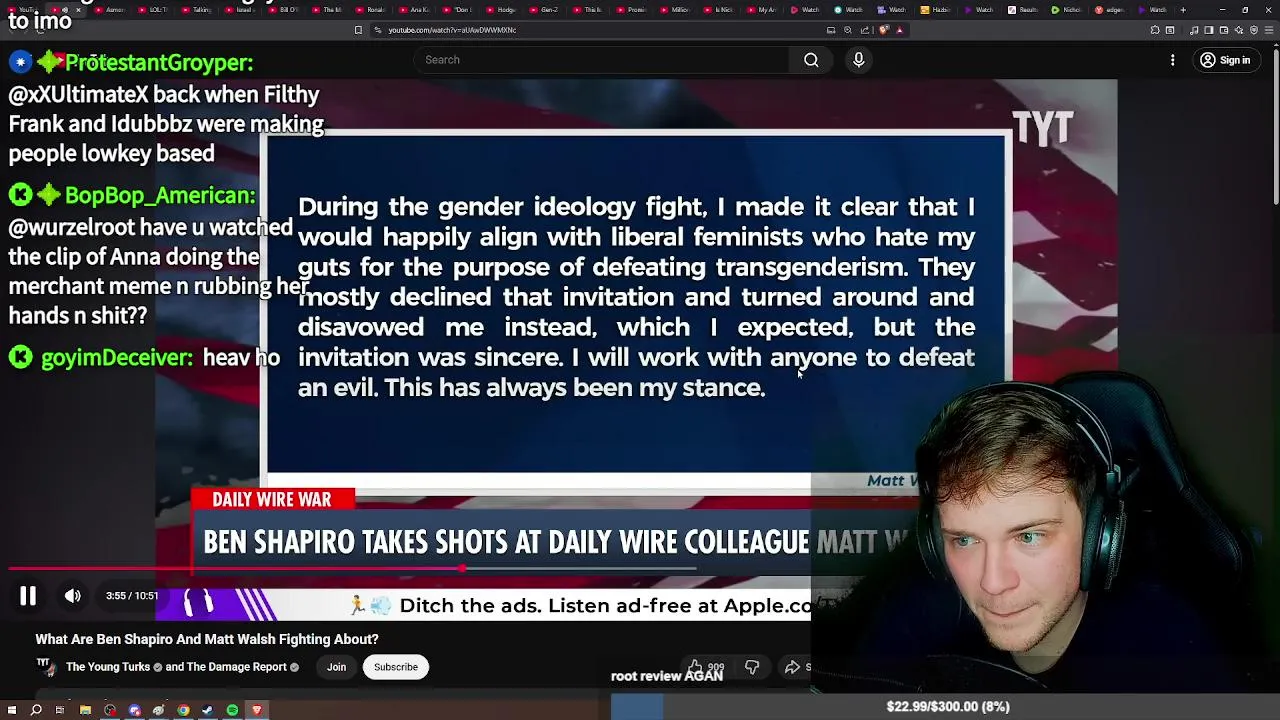Open the Windows Start menu

coord(12,710)
